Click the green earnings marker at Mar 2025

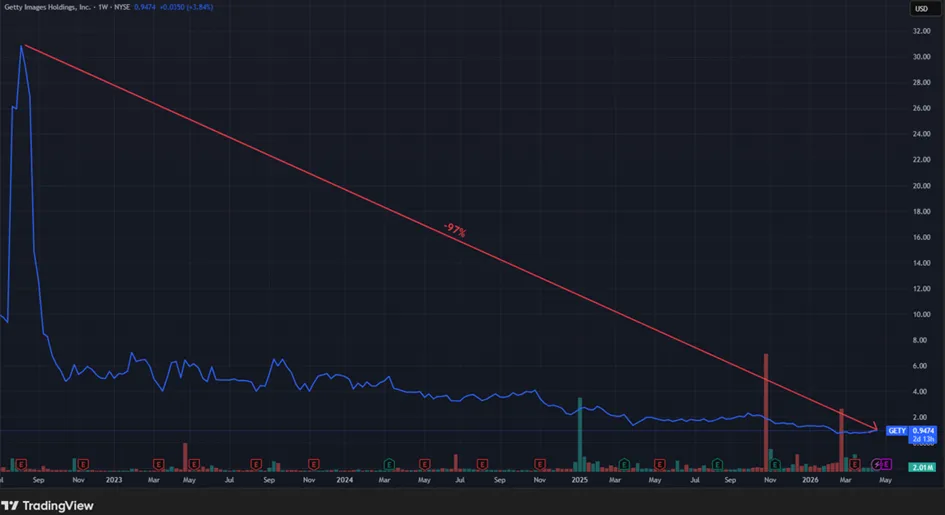(624, 464)
